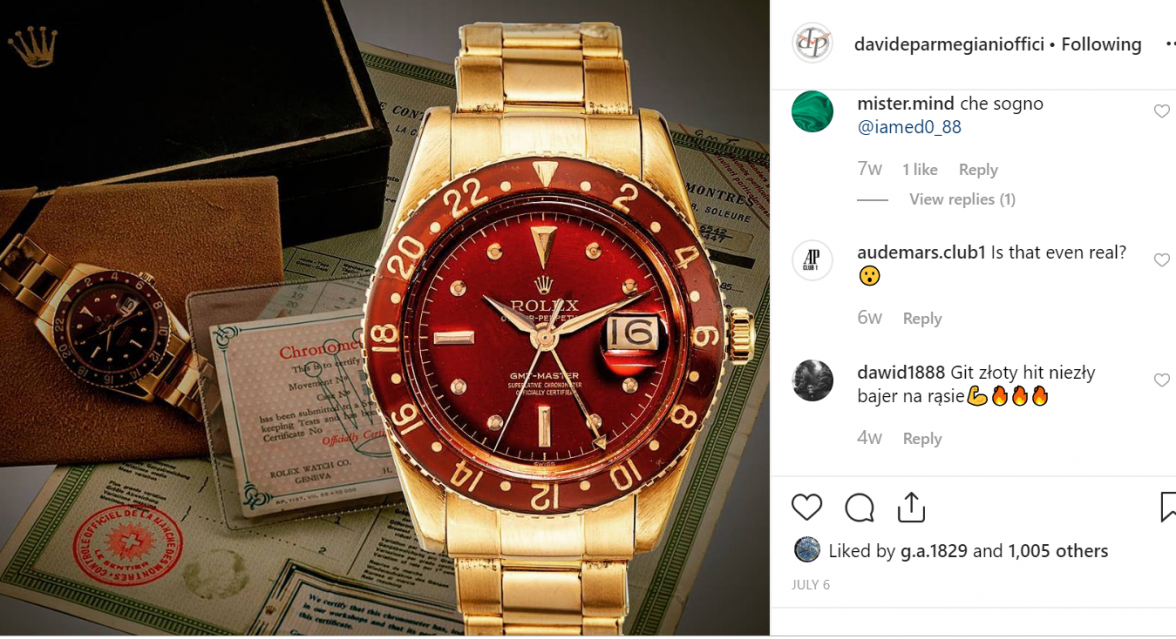This screenshot has width=1176, height=639.
Task: Open the g.a.1829 liker profile
Action: click(933, 550)
